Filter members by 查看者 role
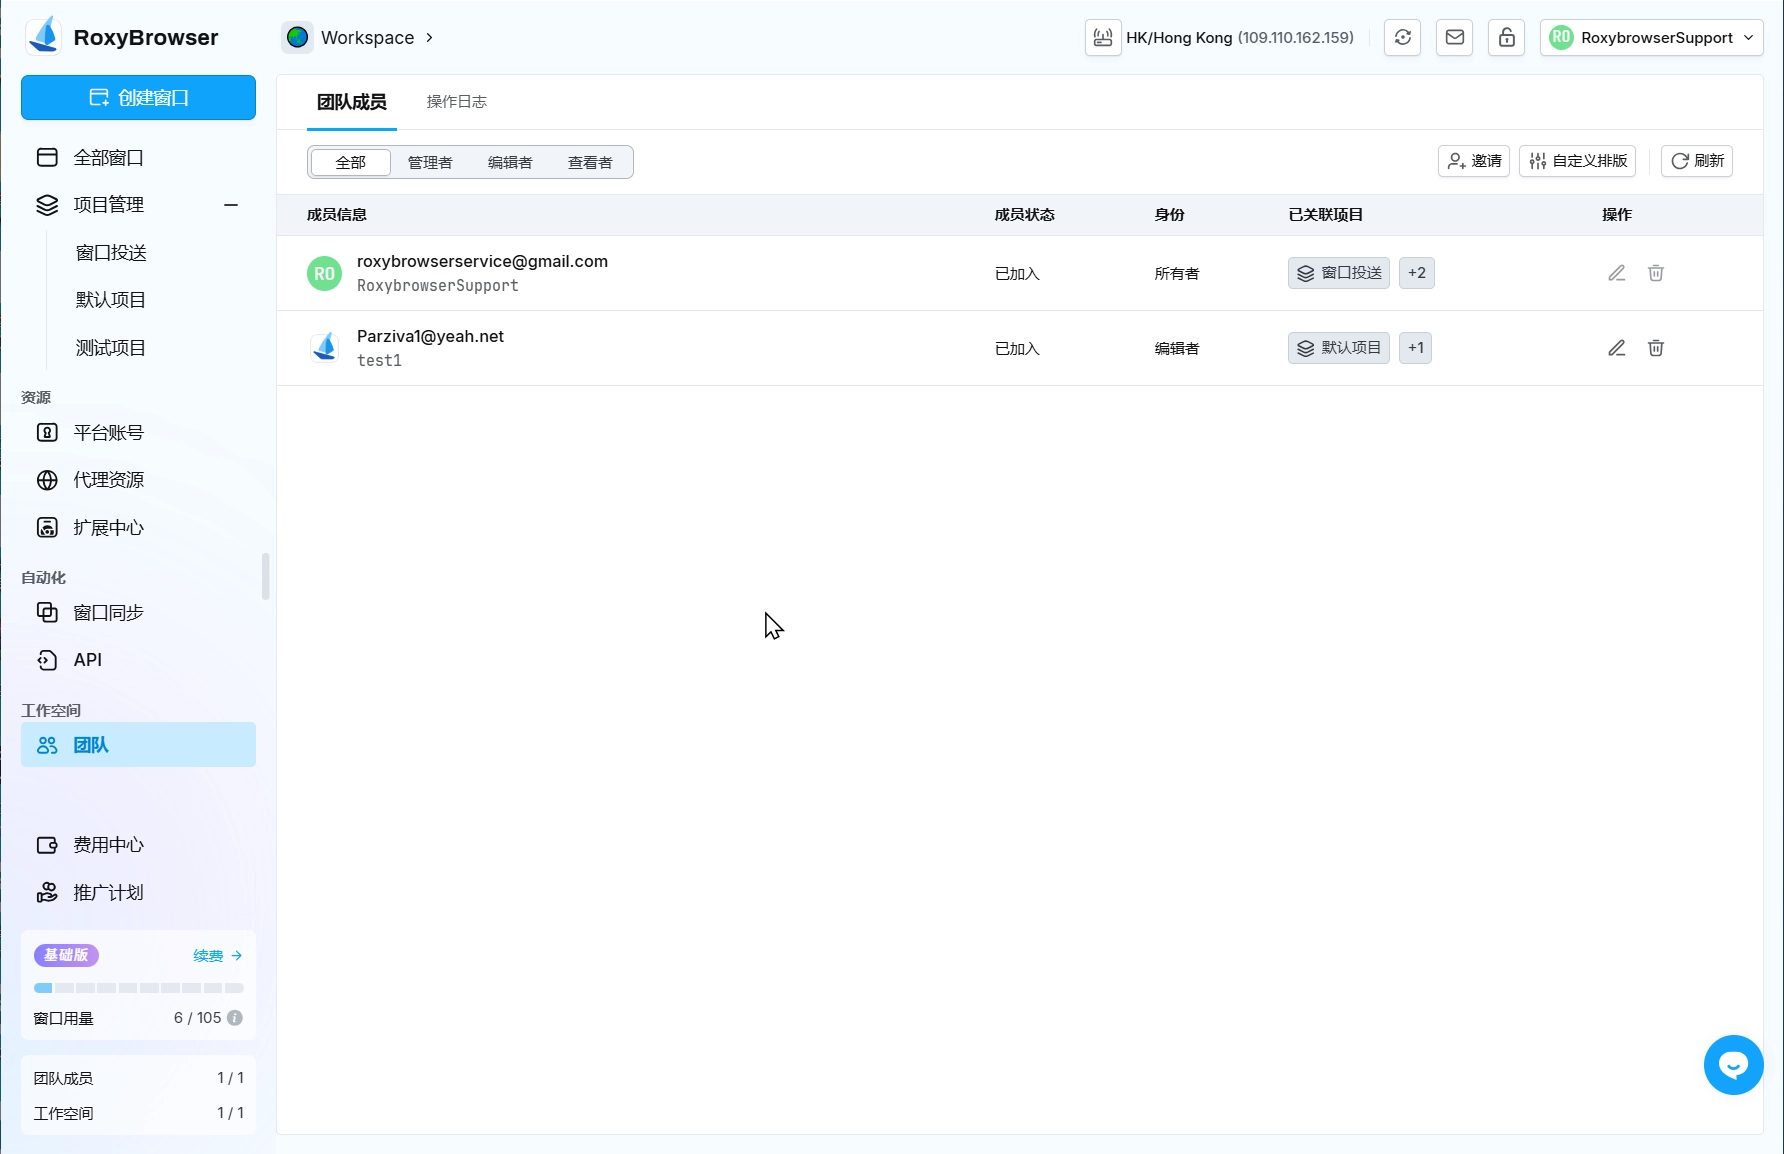 pyautogui.click(x=590, y=162)
